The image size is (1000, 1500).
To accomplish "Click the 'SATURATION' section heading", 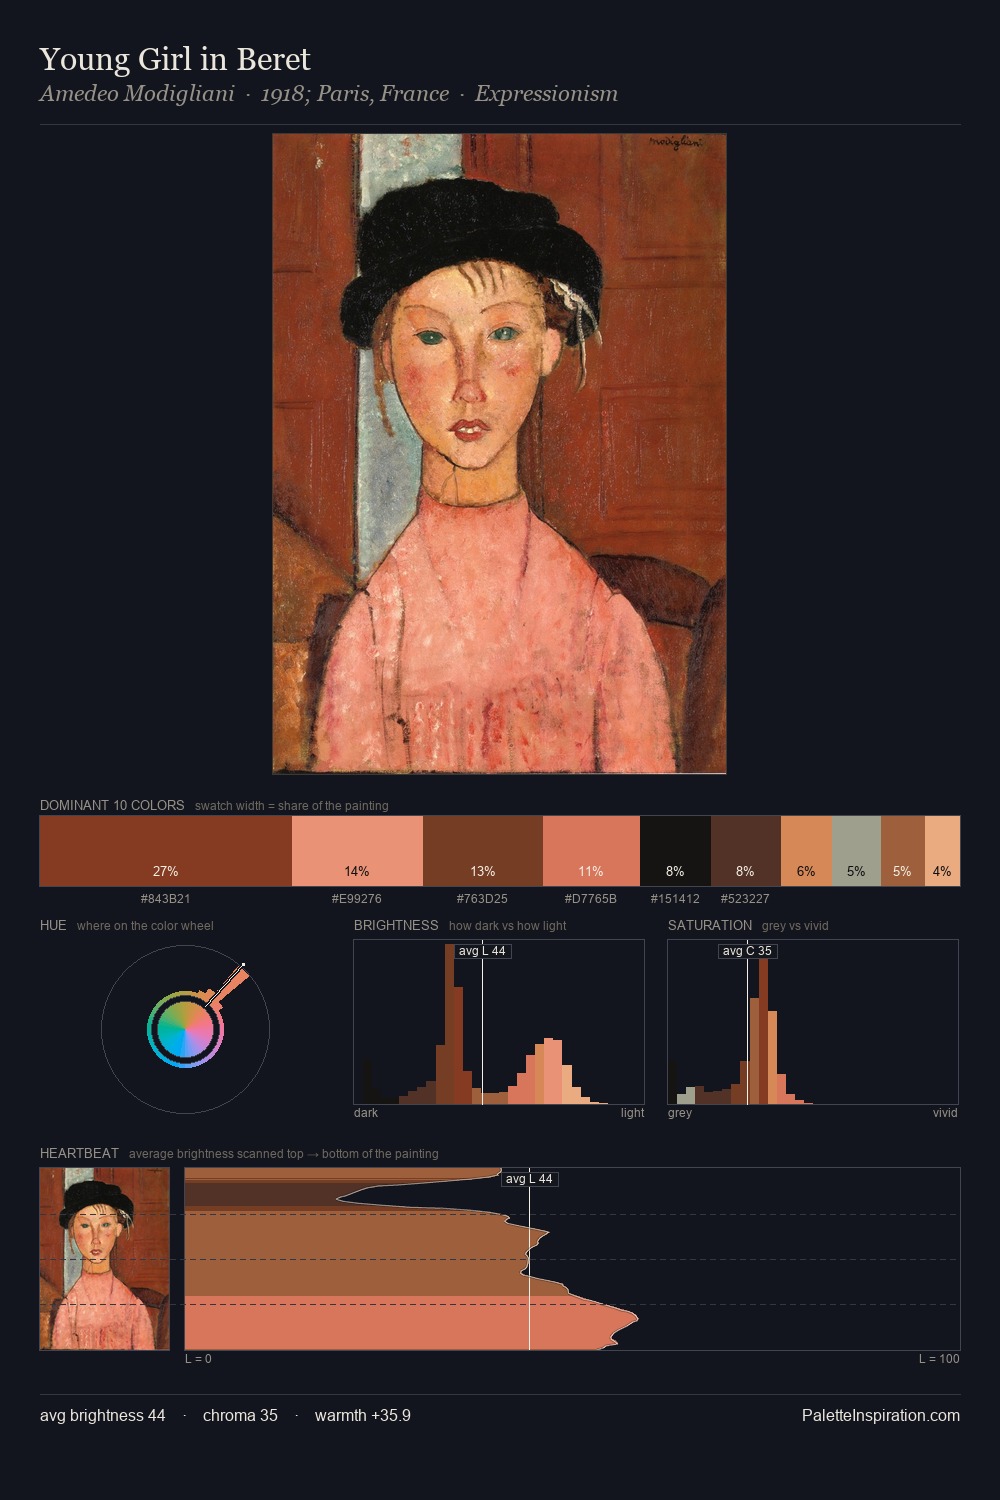I will (x=710, y=925).
